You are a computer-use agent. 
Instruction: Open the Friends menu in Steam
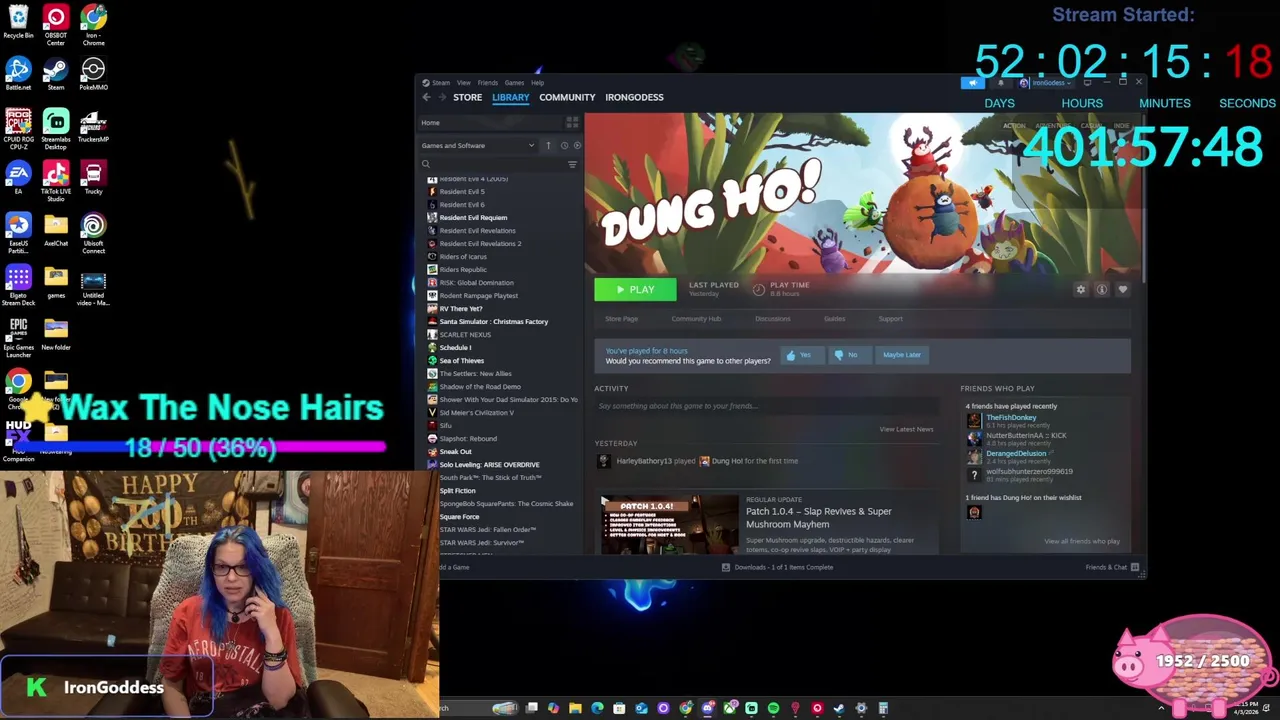point(487,83)
